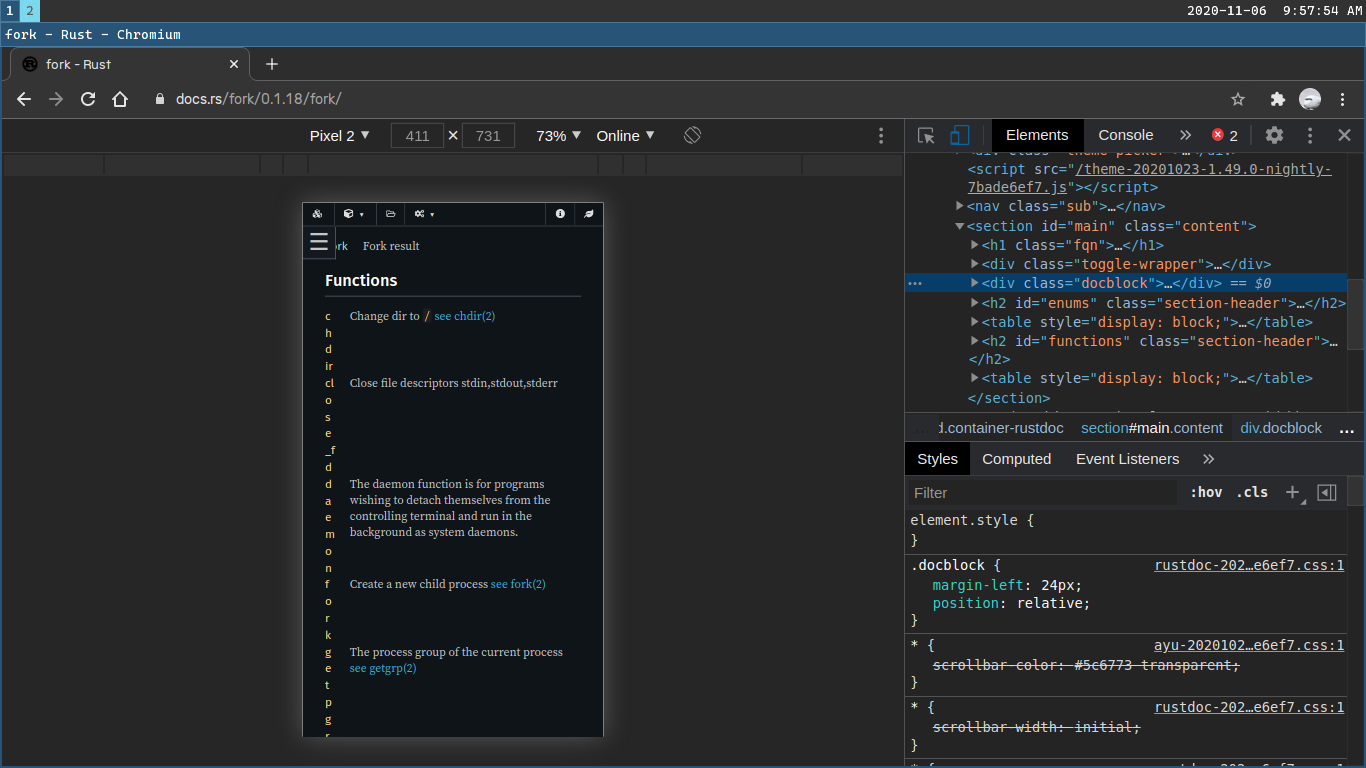The image size is (1366, 768).
Task: Open DevTools settings gear
Action: point(1274,135)
